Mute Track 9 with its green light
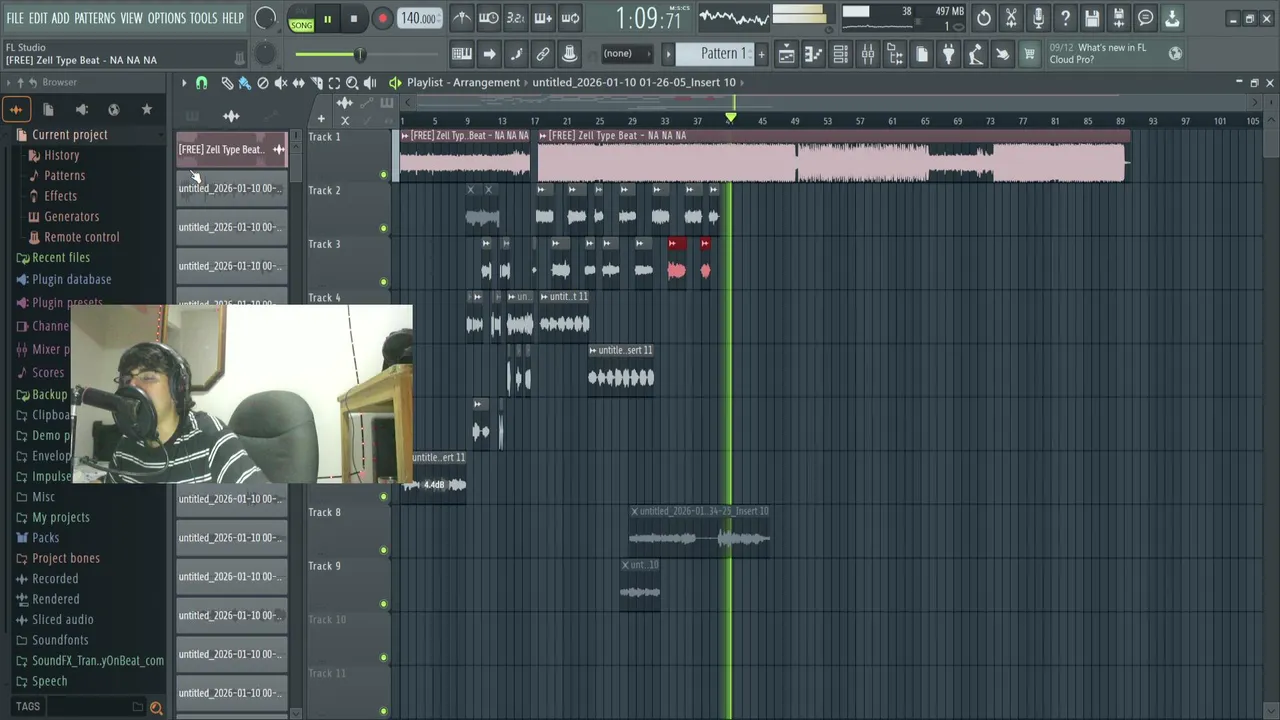Screen dimensions: 1280x720 coord(383,604)
